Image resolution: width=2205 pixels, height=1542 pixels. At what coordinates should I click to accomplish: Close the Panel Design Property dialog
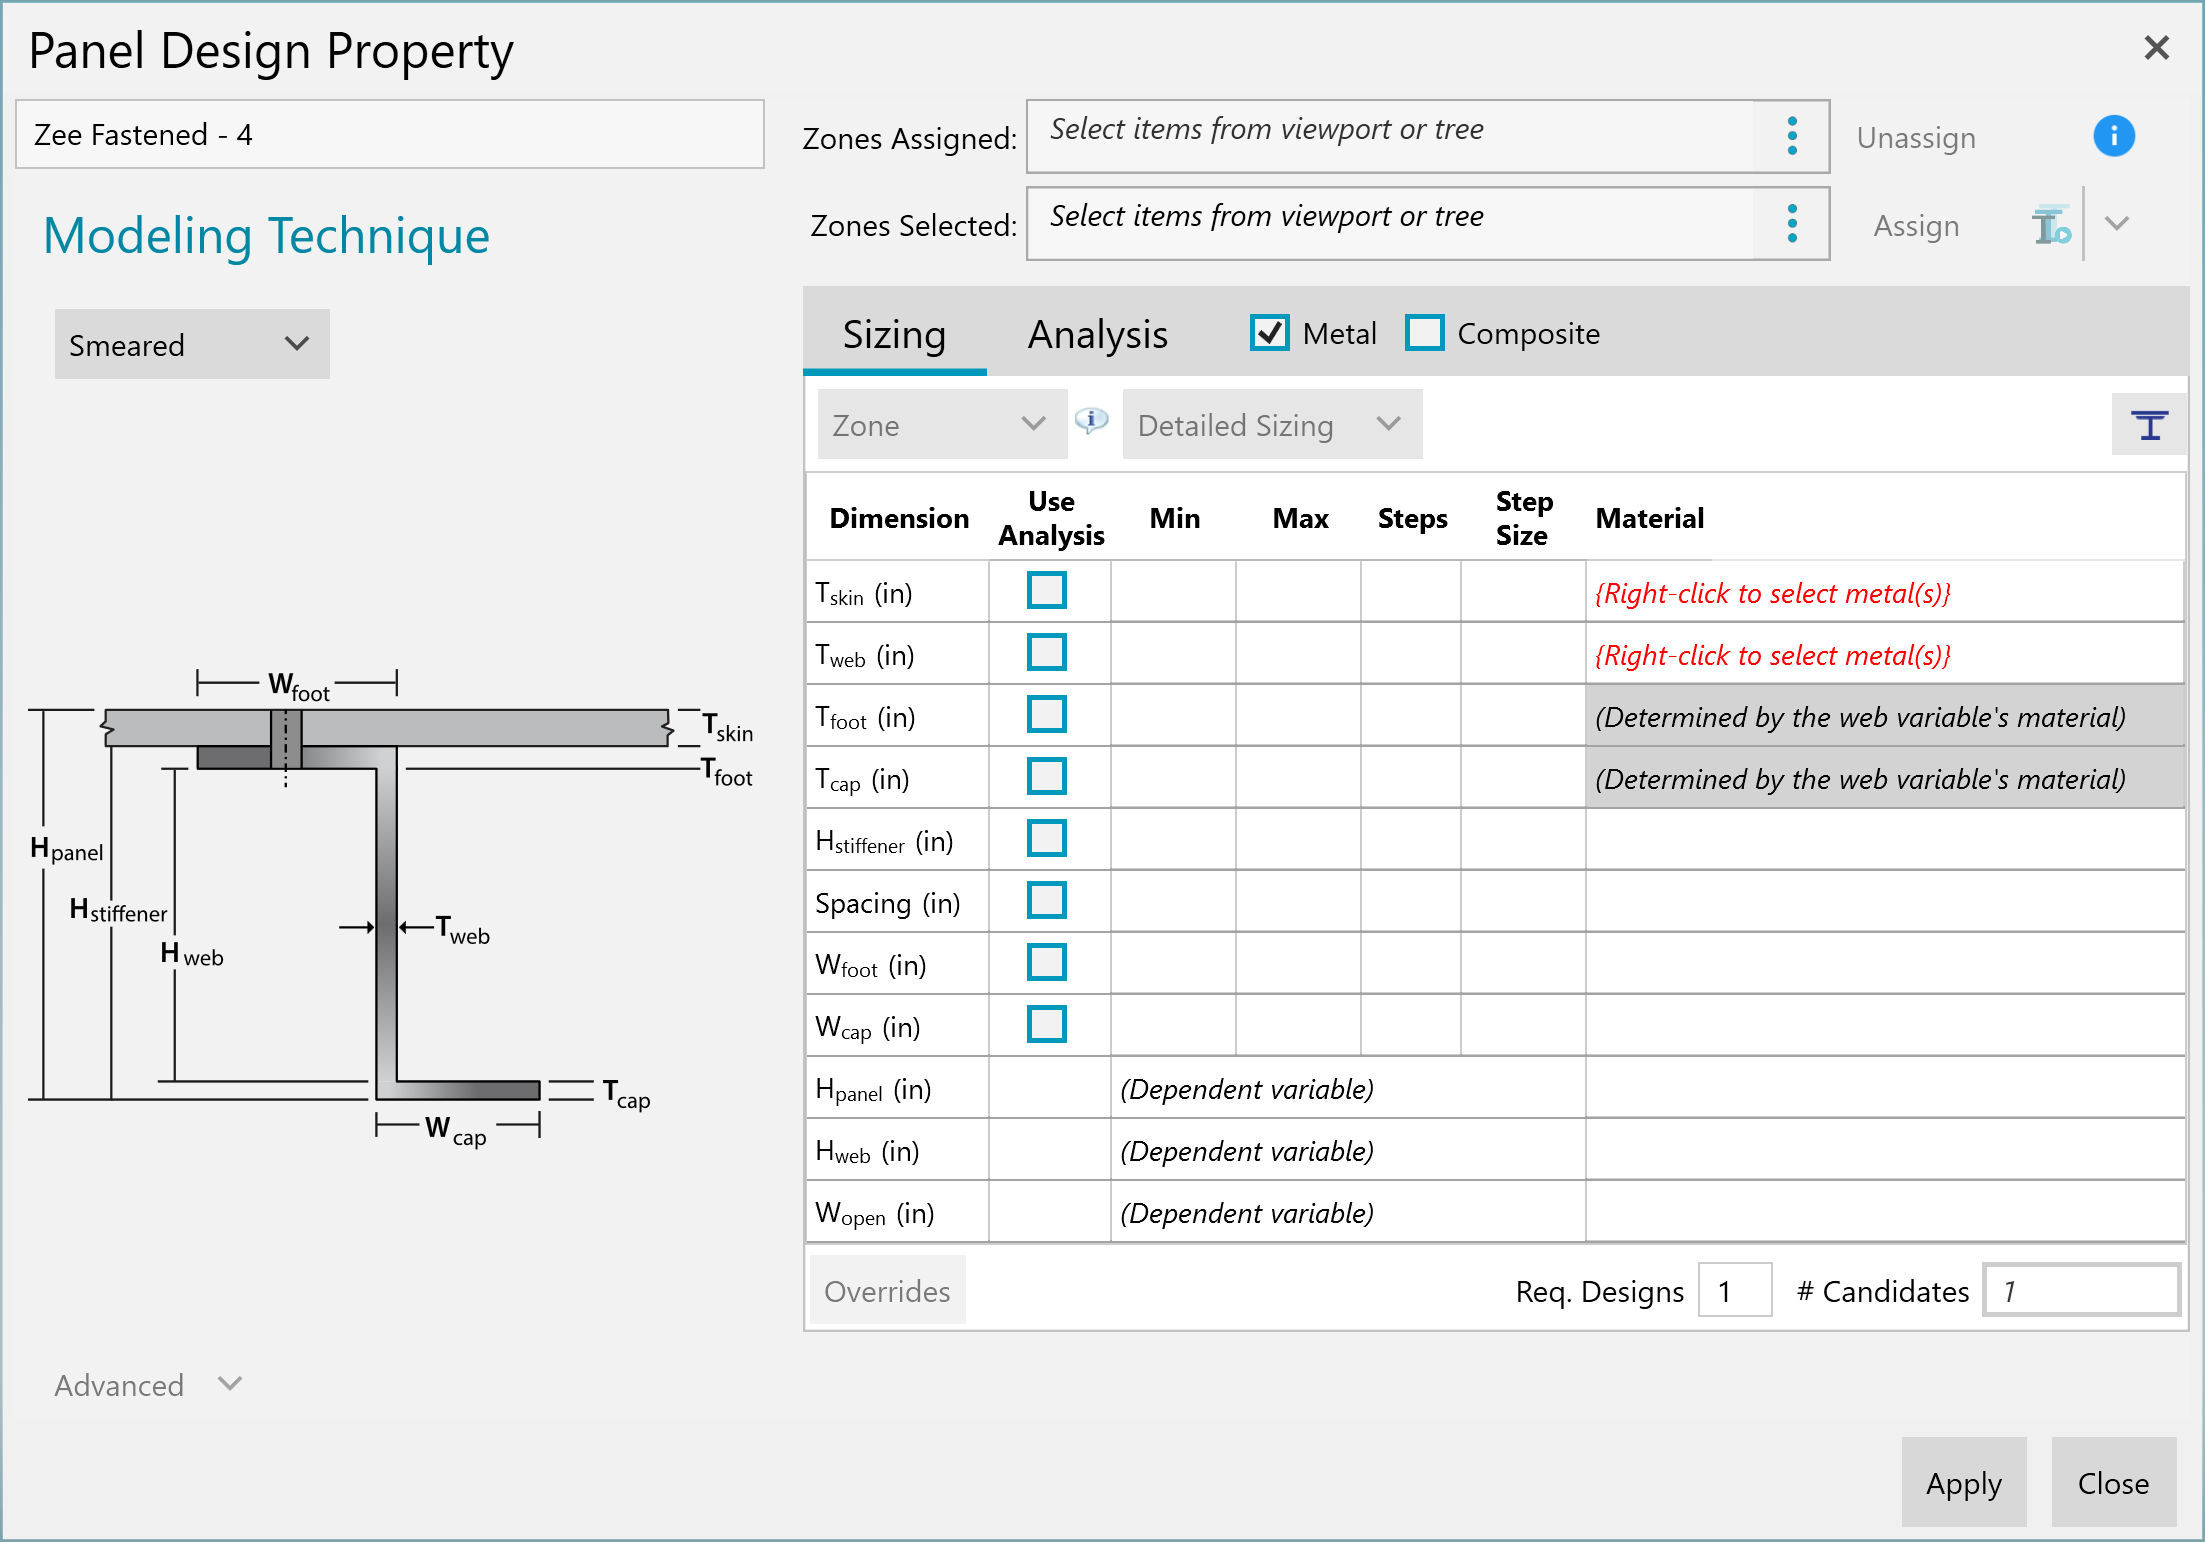point(2156,48)
